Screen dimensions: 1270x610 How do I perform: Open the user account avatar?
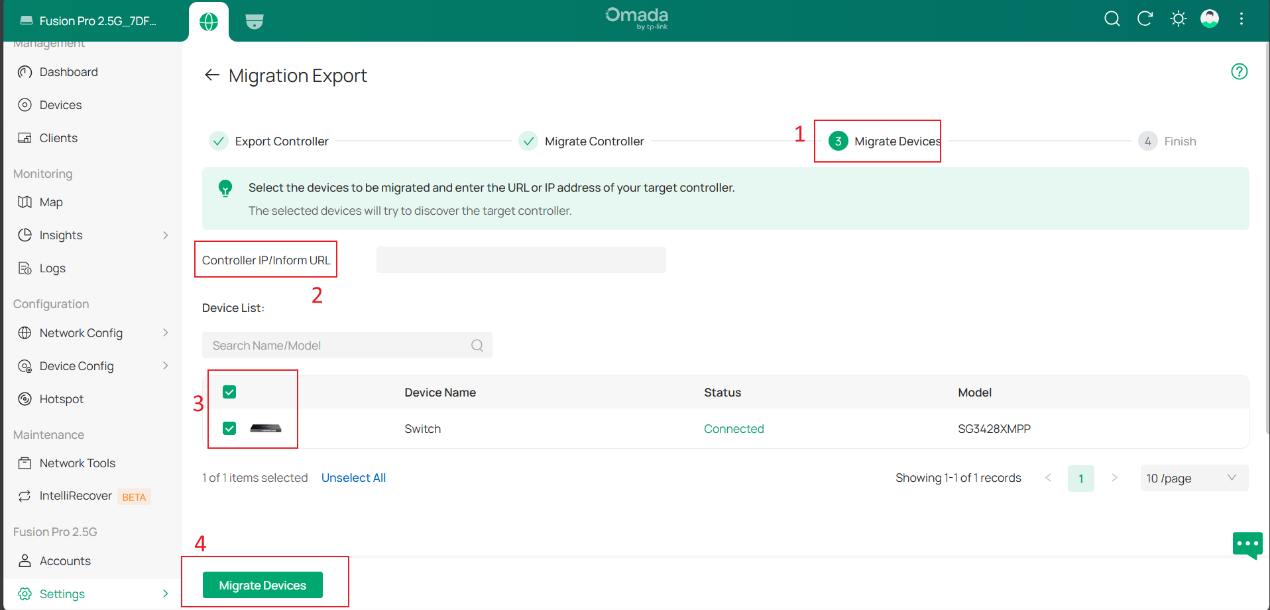point(1210,19)
